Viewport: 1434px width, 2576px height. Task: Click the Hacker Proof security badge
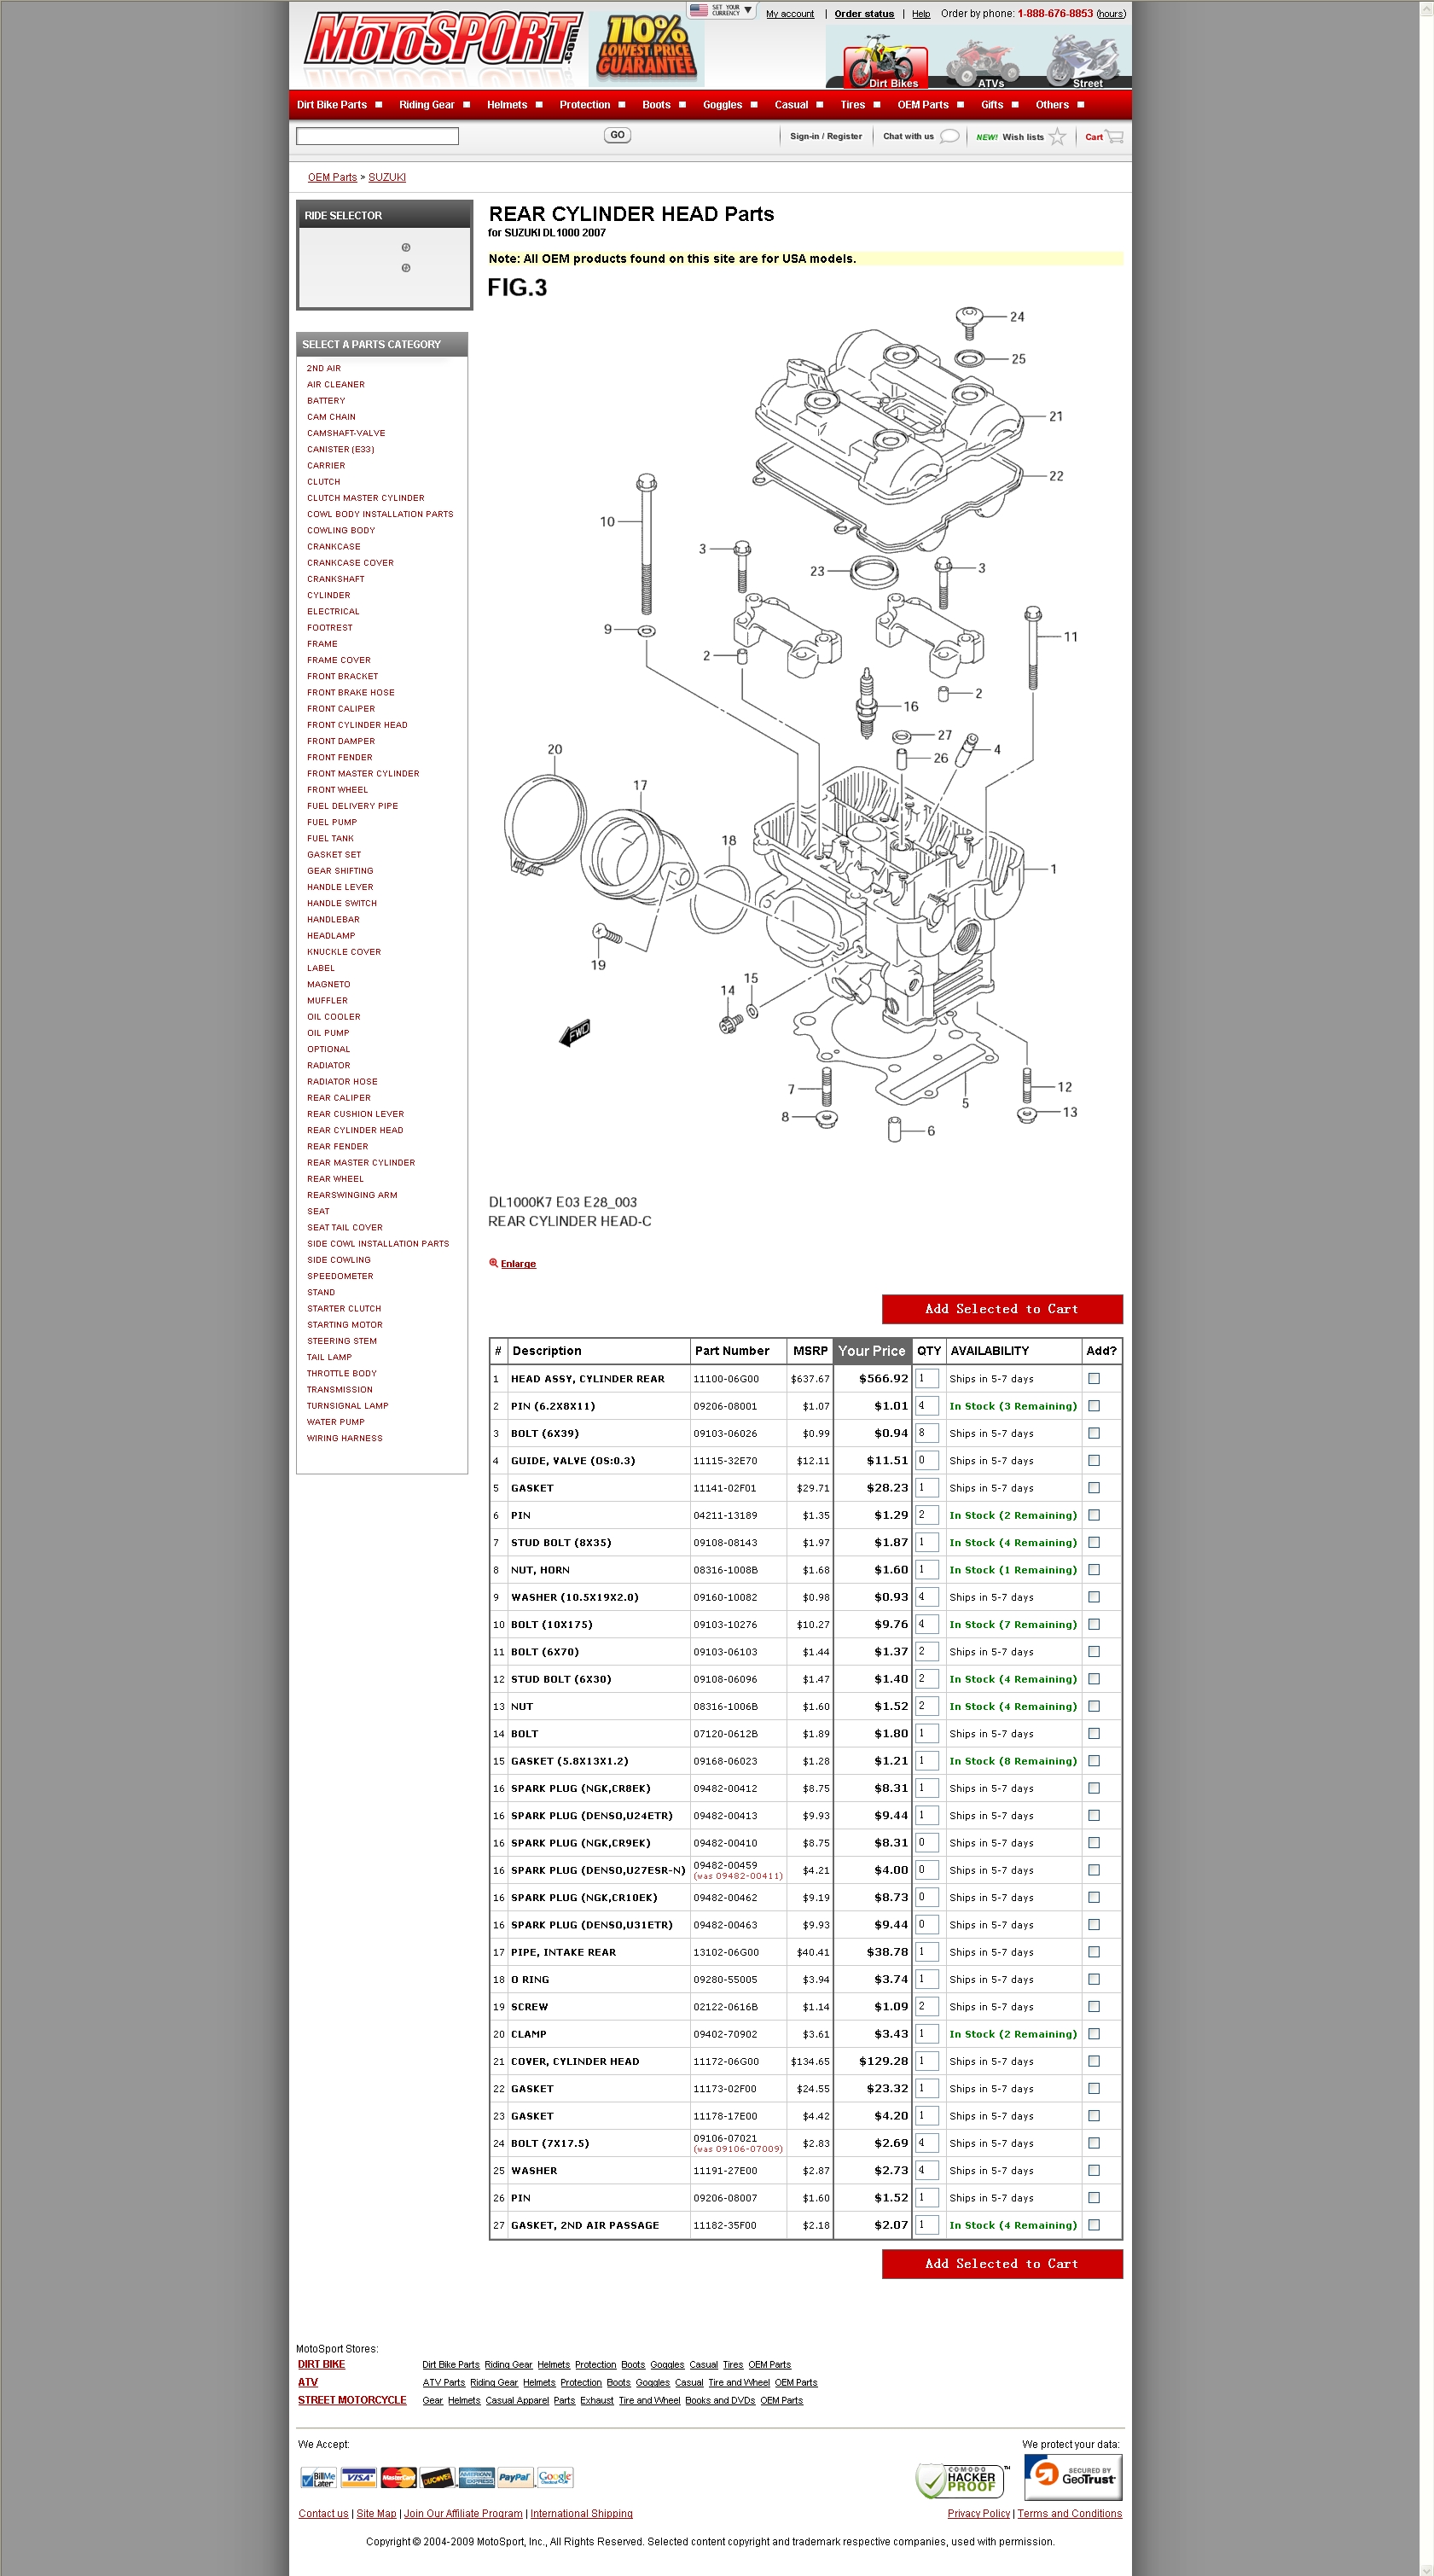tap(961, 2480)
